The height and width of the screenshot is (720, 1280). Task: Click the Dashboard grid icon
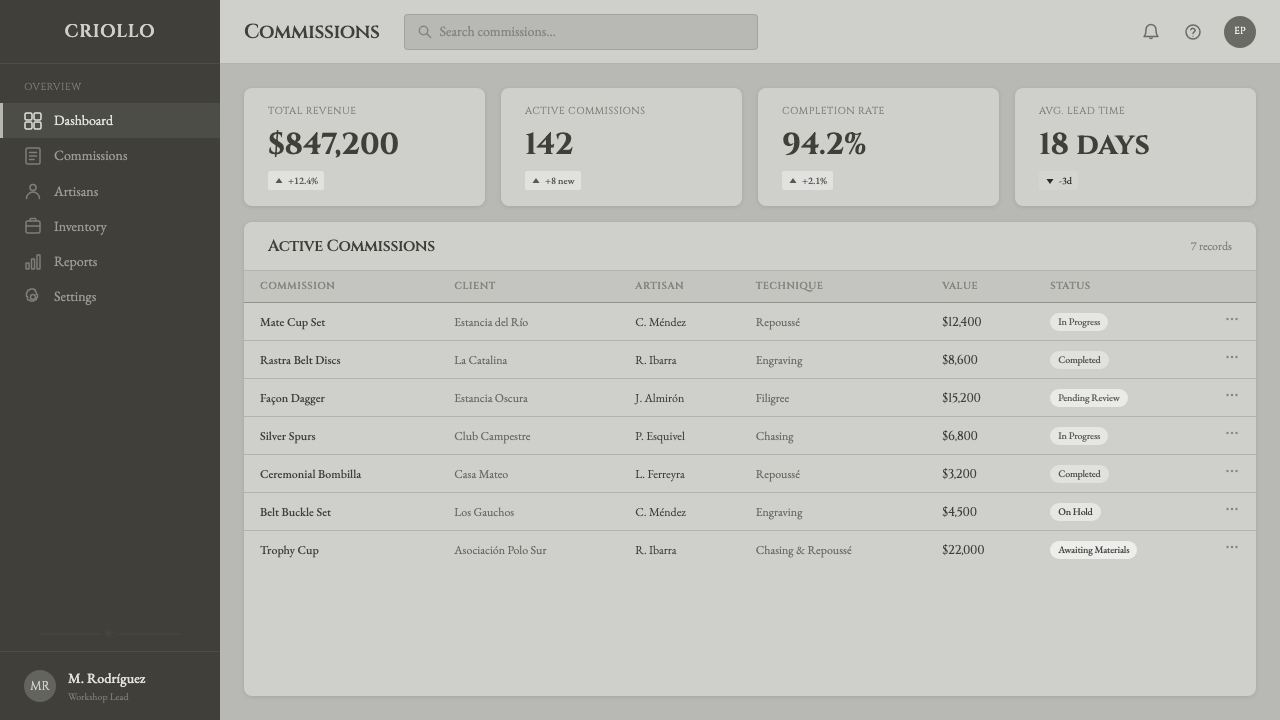[33, 121]
